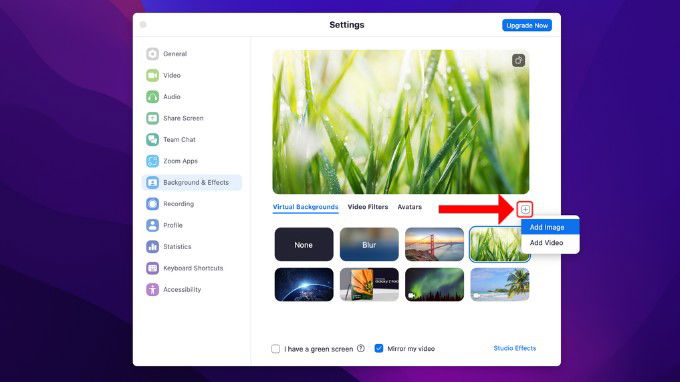This screenshot has height=382, width=680.
Task: Open the Studio Effects link
Action: (515, 348)
